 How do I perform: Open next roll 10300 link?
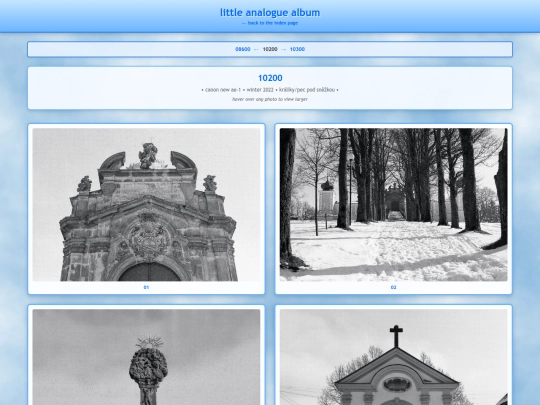[x=297, y=49]
